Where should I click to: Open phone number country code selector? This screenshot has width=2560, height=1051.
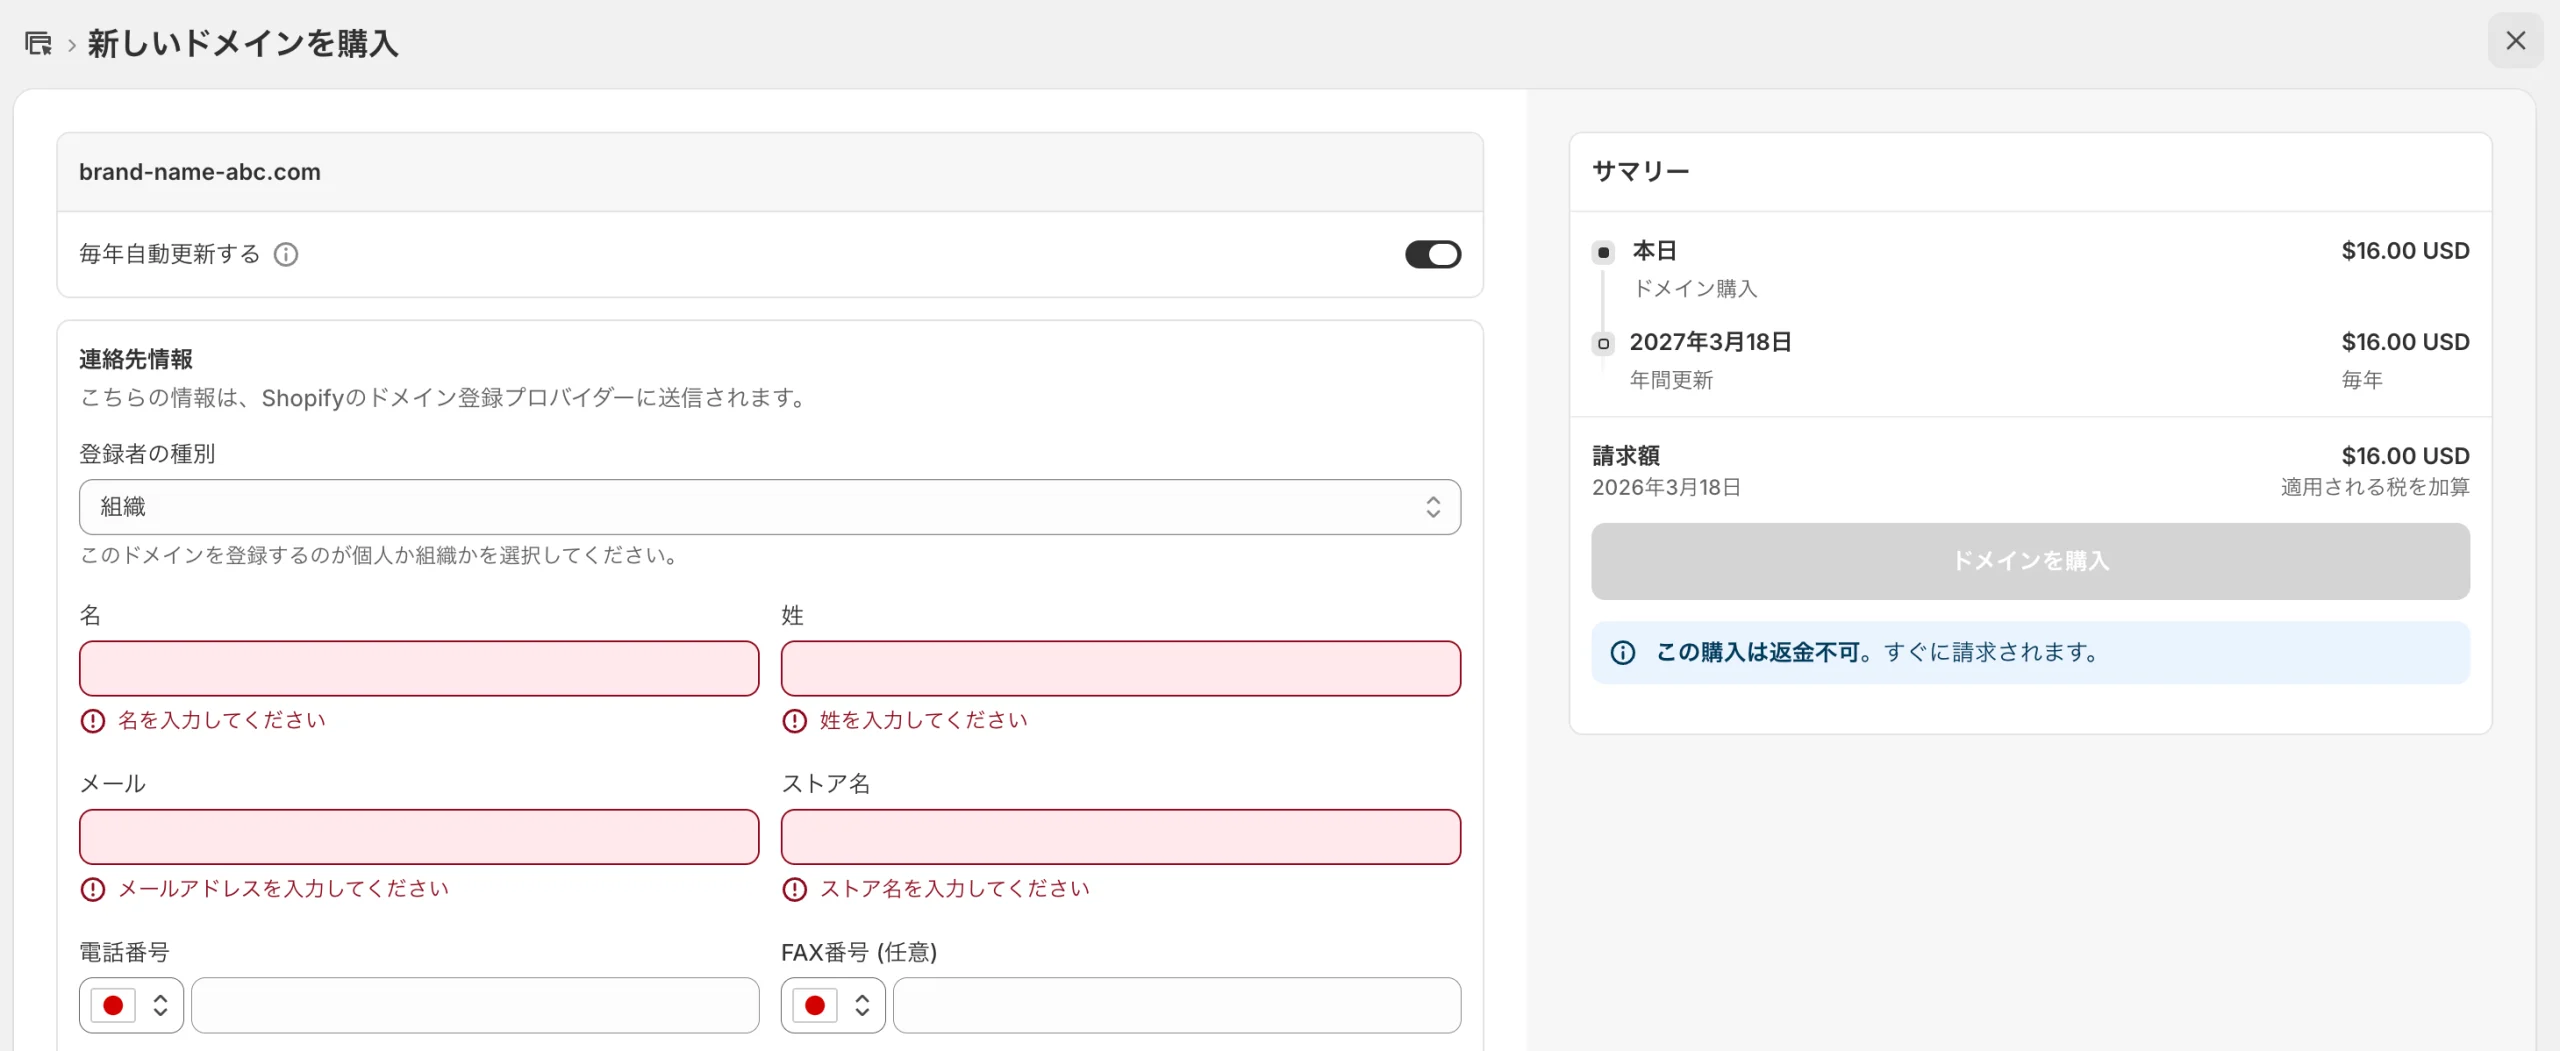point(131,1005)
